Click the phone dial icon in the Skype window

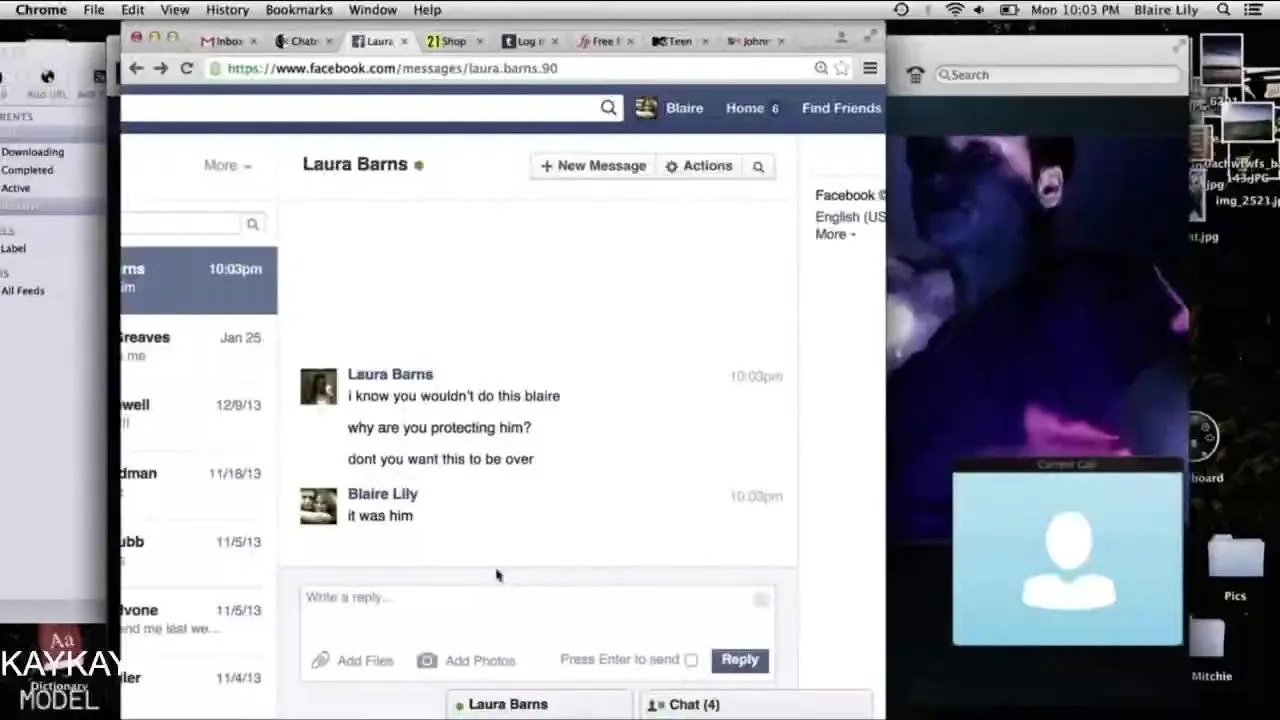915,75
